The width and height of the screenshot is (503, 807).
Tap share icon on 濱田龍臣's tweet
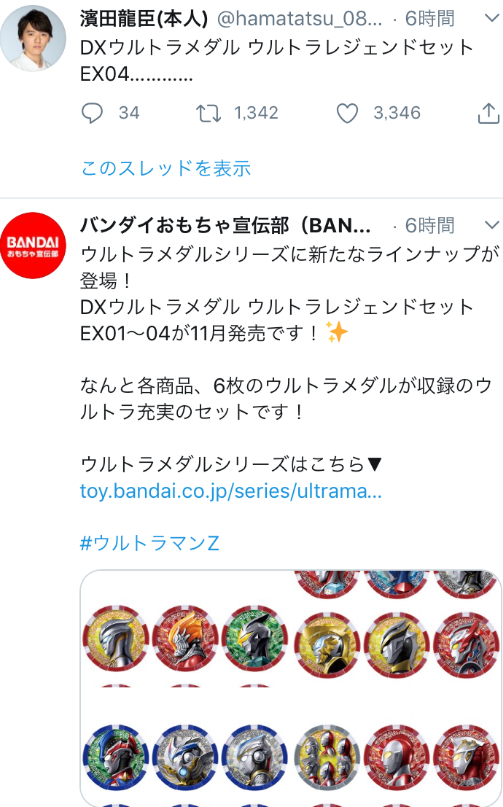coord(488,113)
